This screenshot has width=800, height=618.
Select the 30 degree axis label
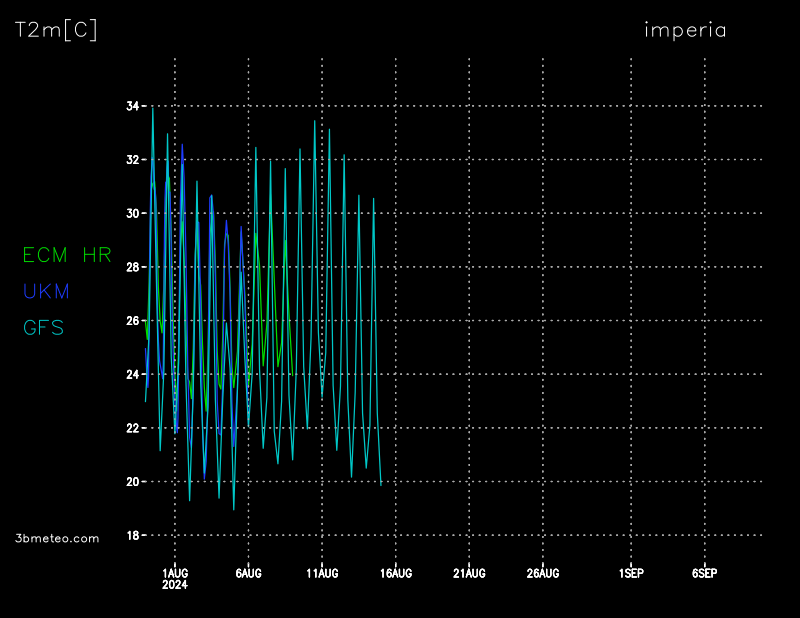coord(133,214)
